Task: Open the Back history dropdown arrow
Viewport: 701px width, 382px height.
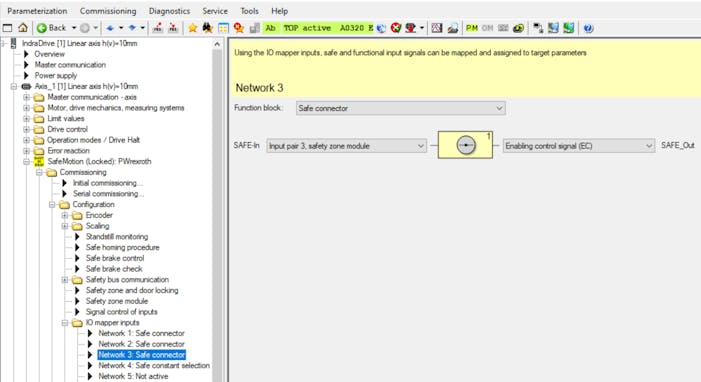Action: pyautogui.click(x=74, y=28)
